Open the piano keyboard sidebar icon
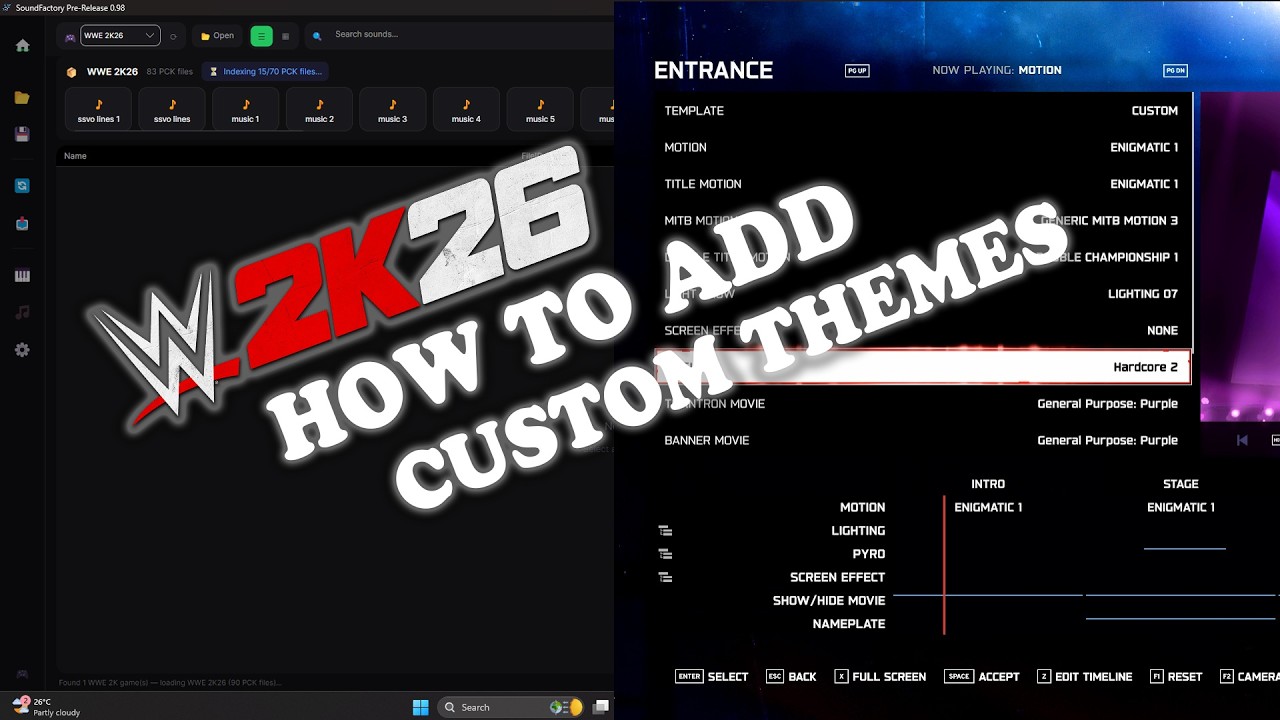 tap(22, 276)
